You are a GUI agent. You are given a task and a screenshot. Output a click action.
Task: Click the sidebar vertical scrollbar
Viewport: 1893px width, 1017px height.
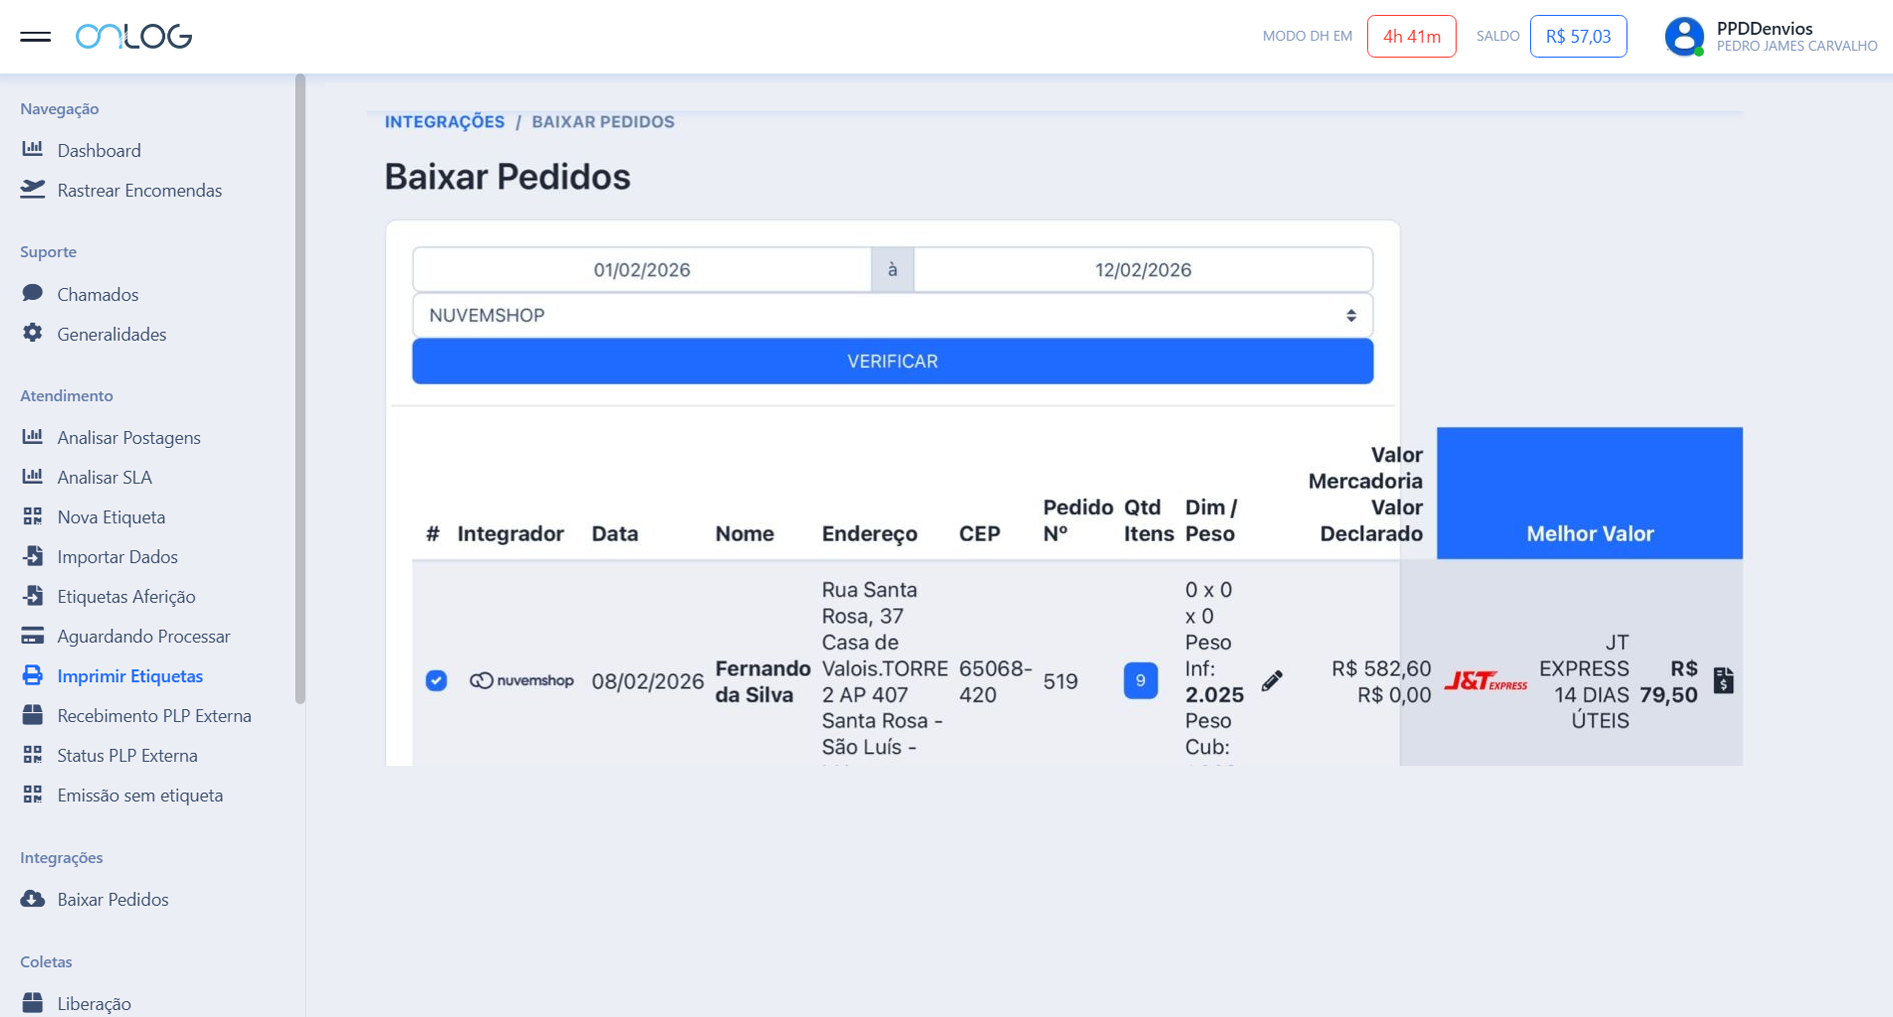coord(300,388)
